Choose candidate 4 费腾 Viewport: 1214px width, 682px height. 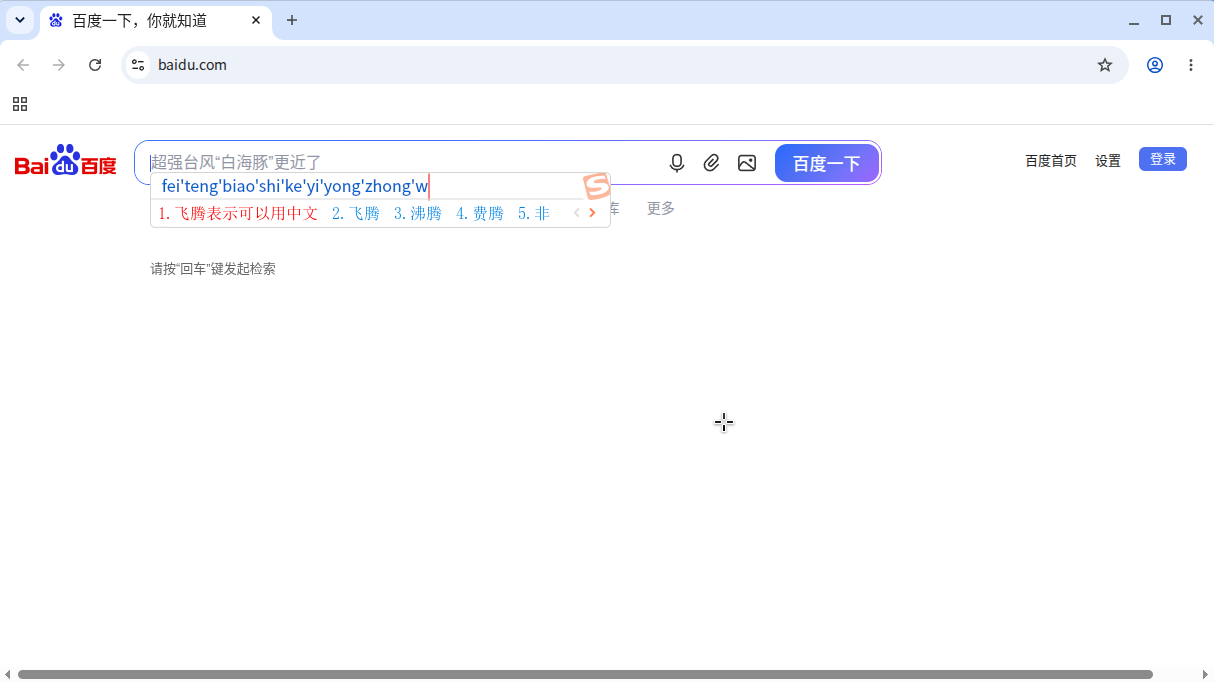[480, 213]
